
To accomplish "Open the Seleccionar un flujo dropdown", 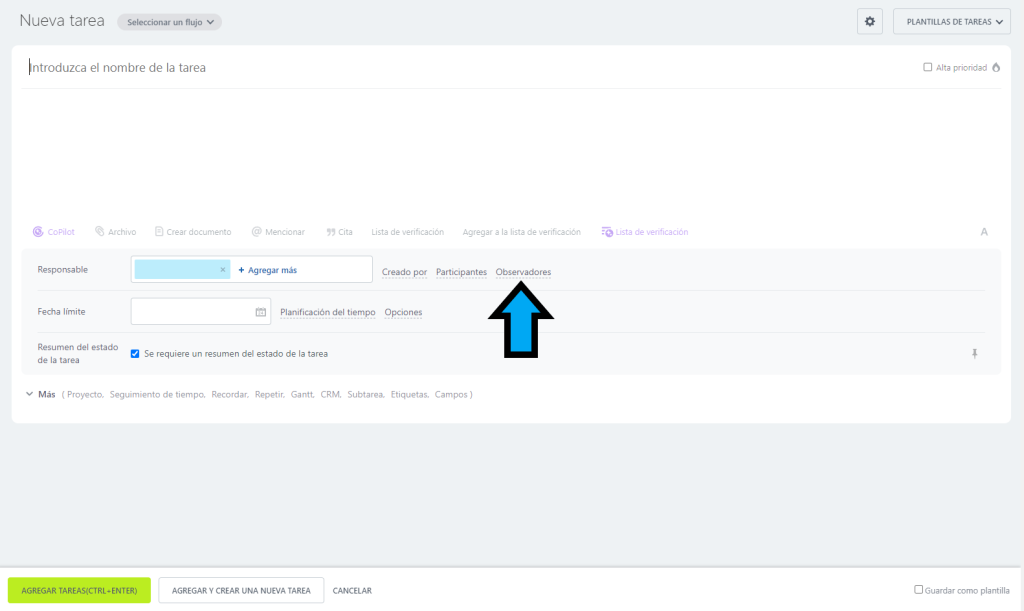I will [169, 22].
